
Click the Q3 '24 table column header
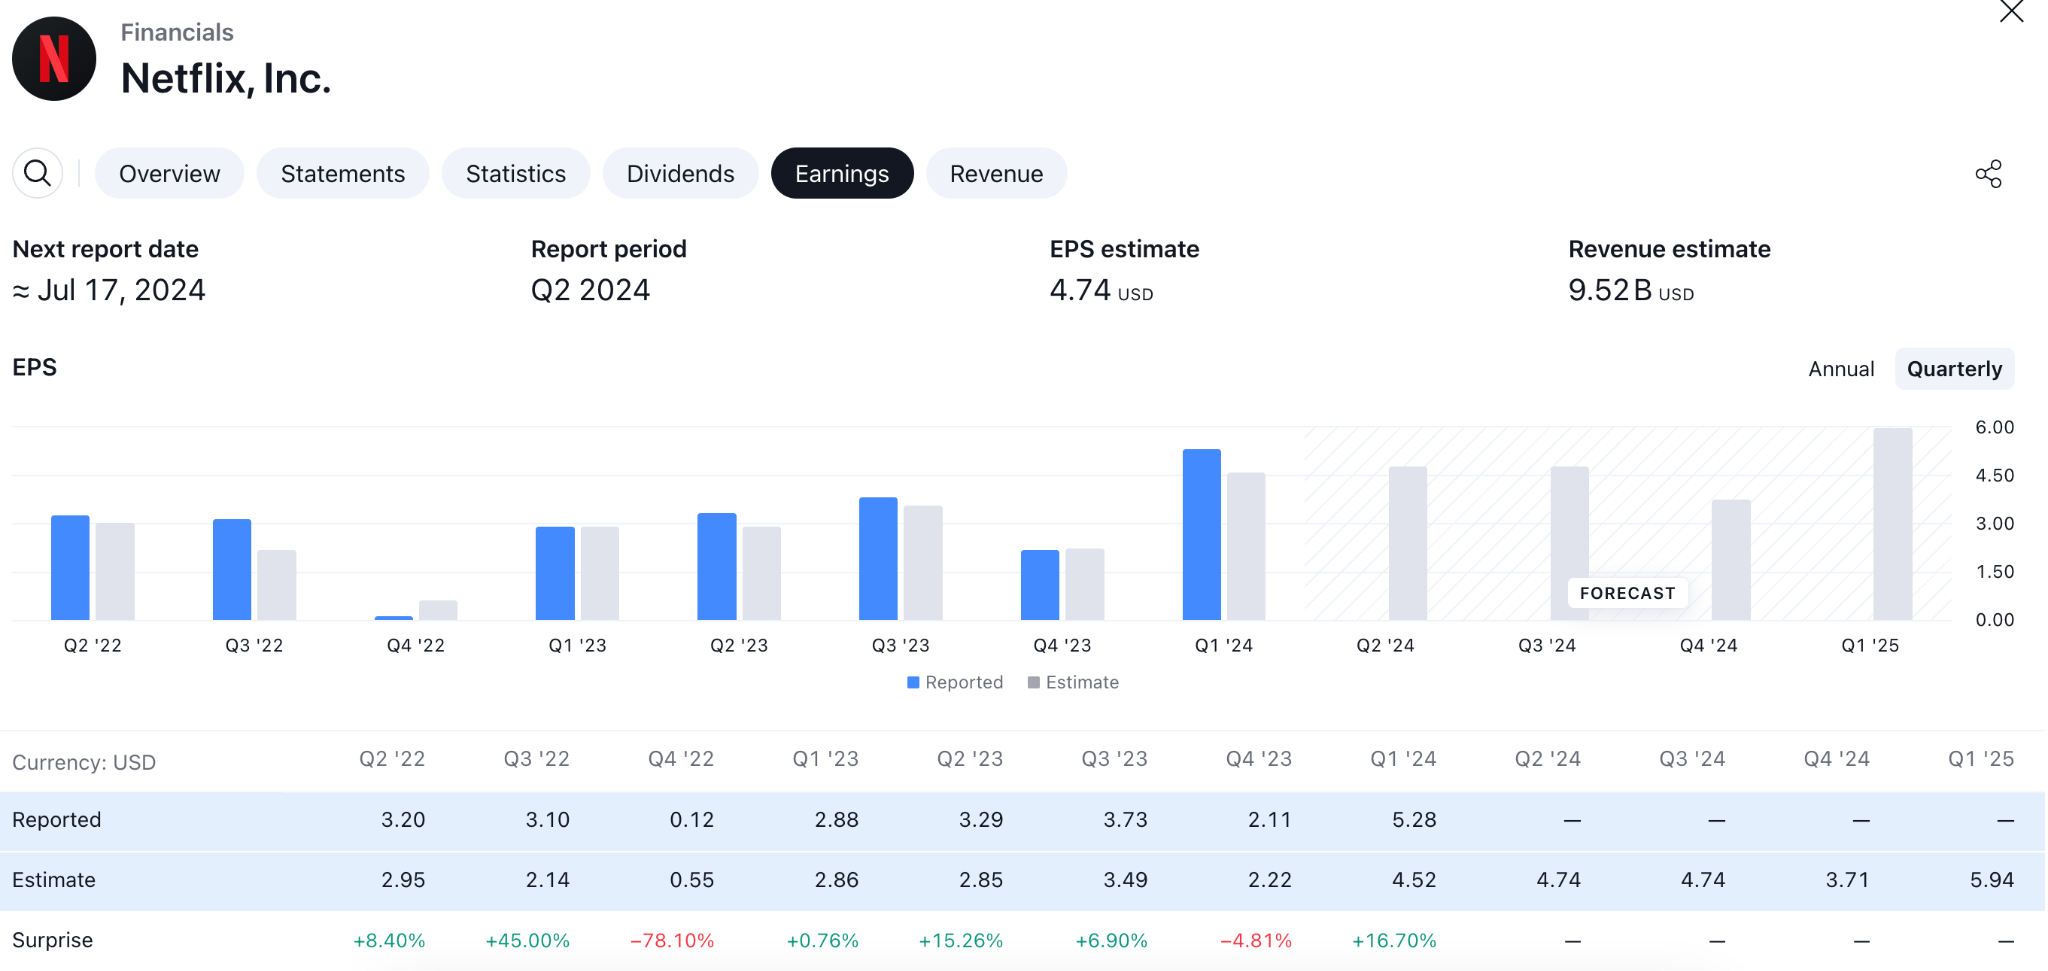point(1692,759)
